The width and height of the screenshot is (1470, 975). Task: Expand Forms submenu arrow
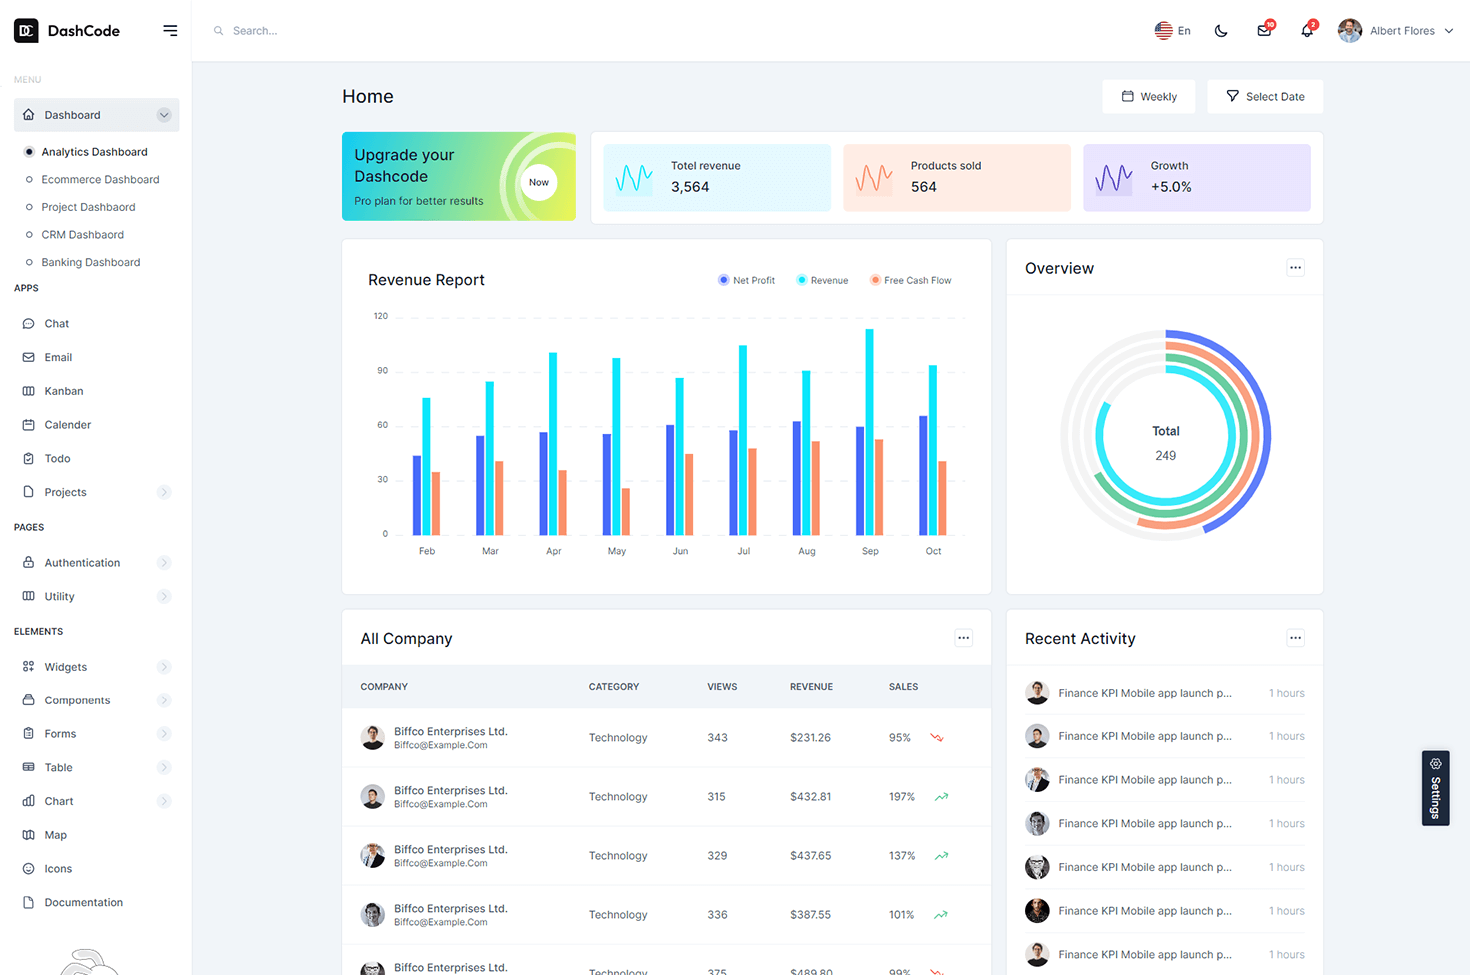tap(164, 734)
